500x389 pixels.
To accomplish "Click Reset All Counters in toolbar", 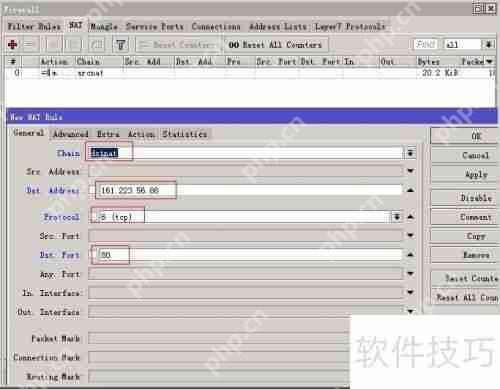I will point(275,45).
